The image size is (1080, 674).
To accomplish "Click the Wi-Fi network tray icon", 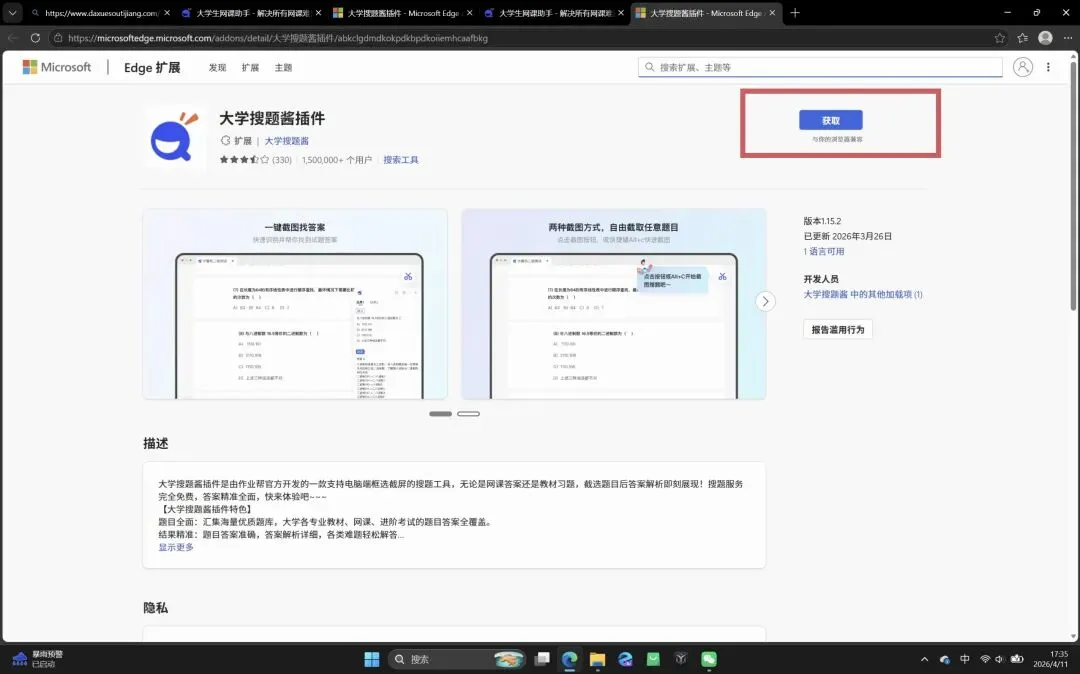I will [x=985, y=659].
